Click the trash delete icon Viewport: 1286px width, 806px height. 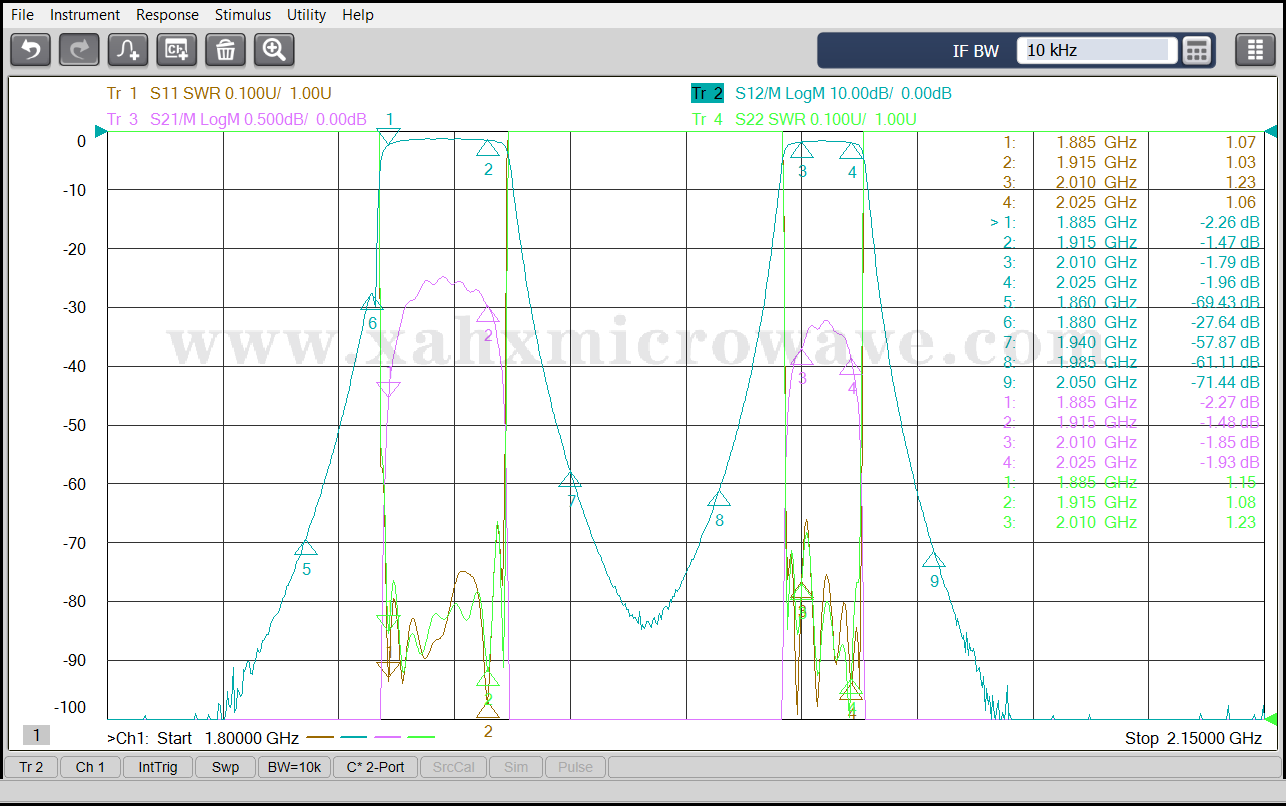pyautogui.click(x=225, y=49)
